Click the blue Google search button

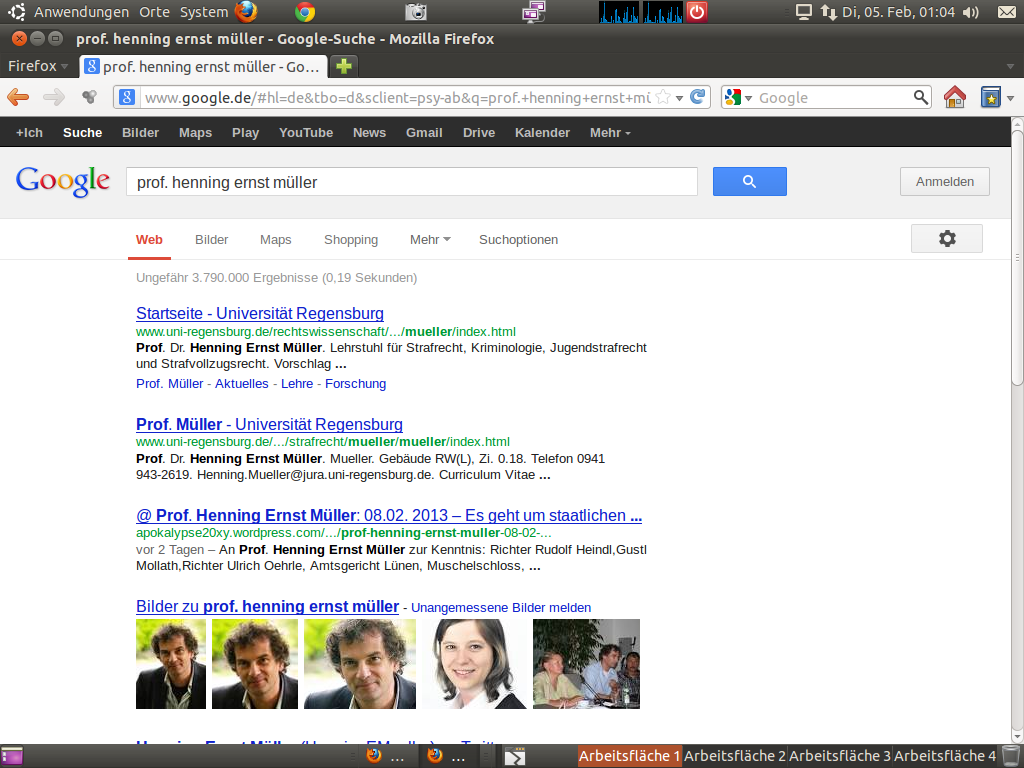(x=750, y=182)
